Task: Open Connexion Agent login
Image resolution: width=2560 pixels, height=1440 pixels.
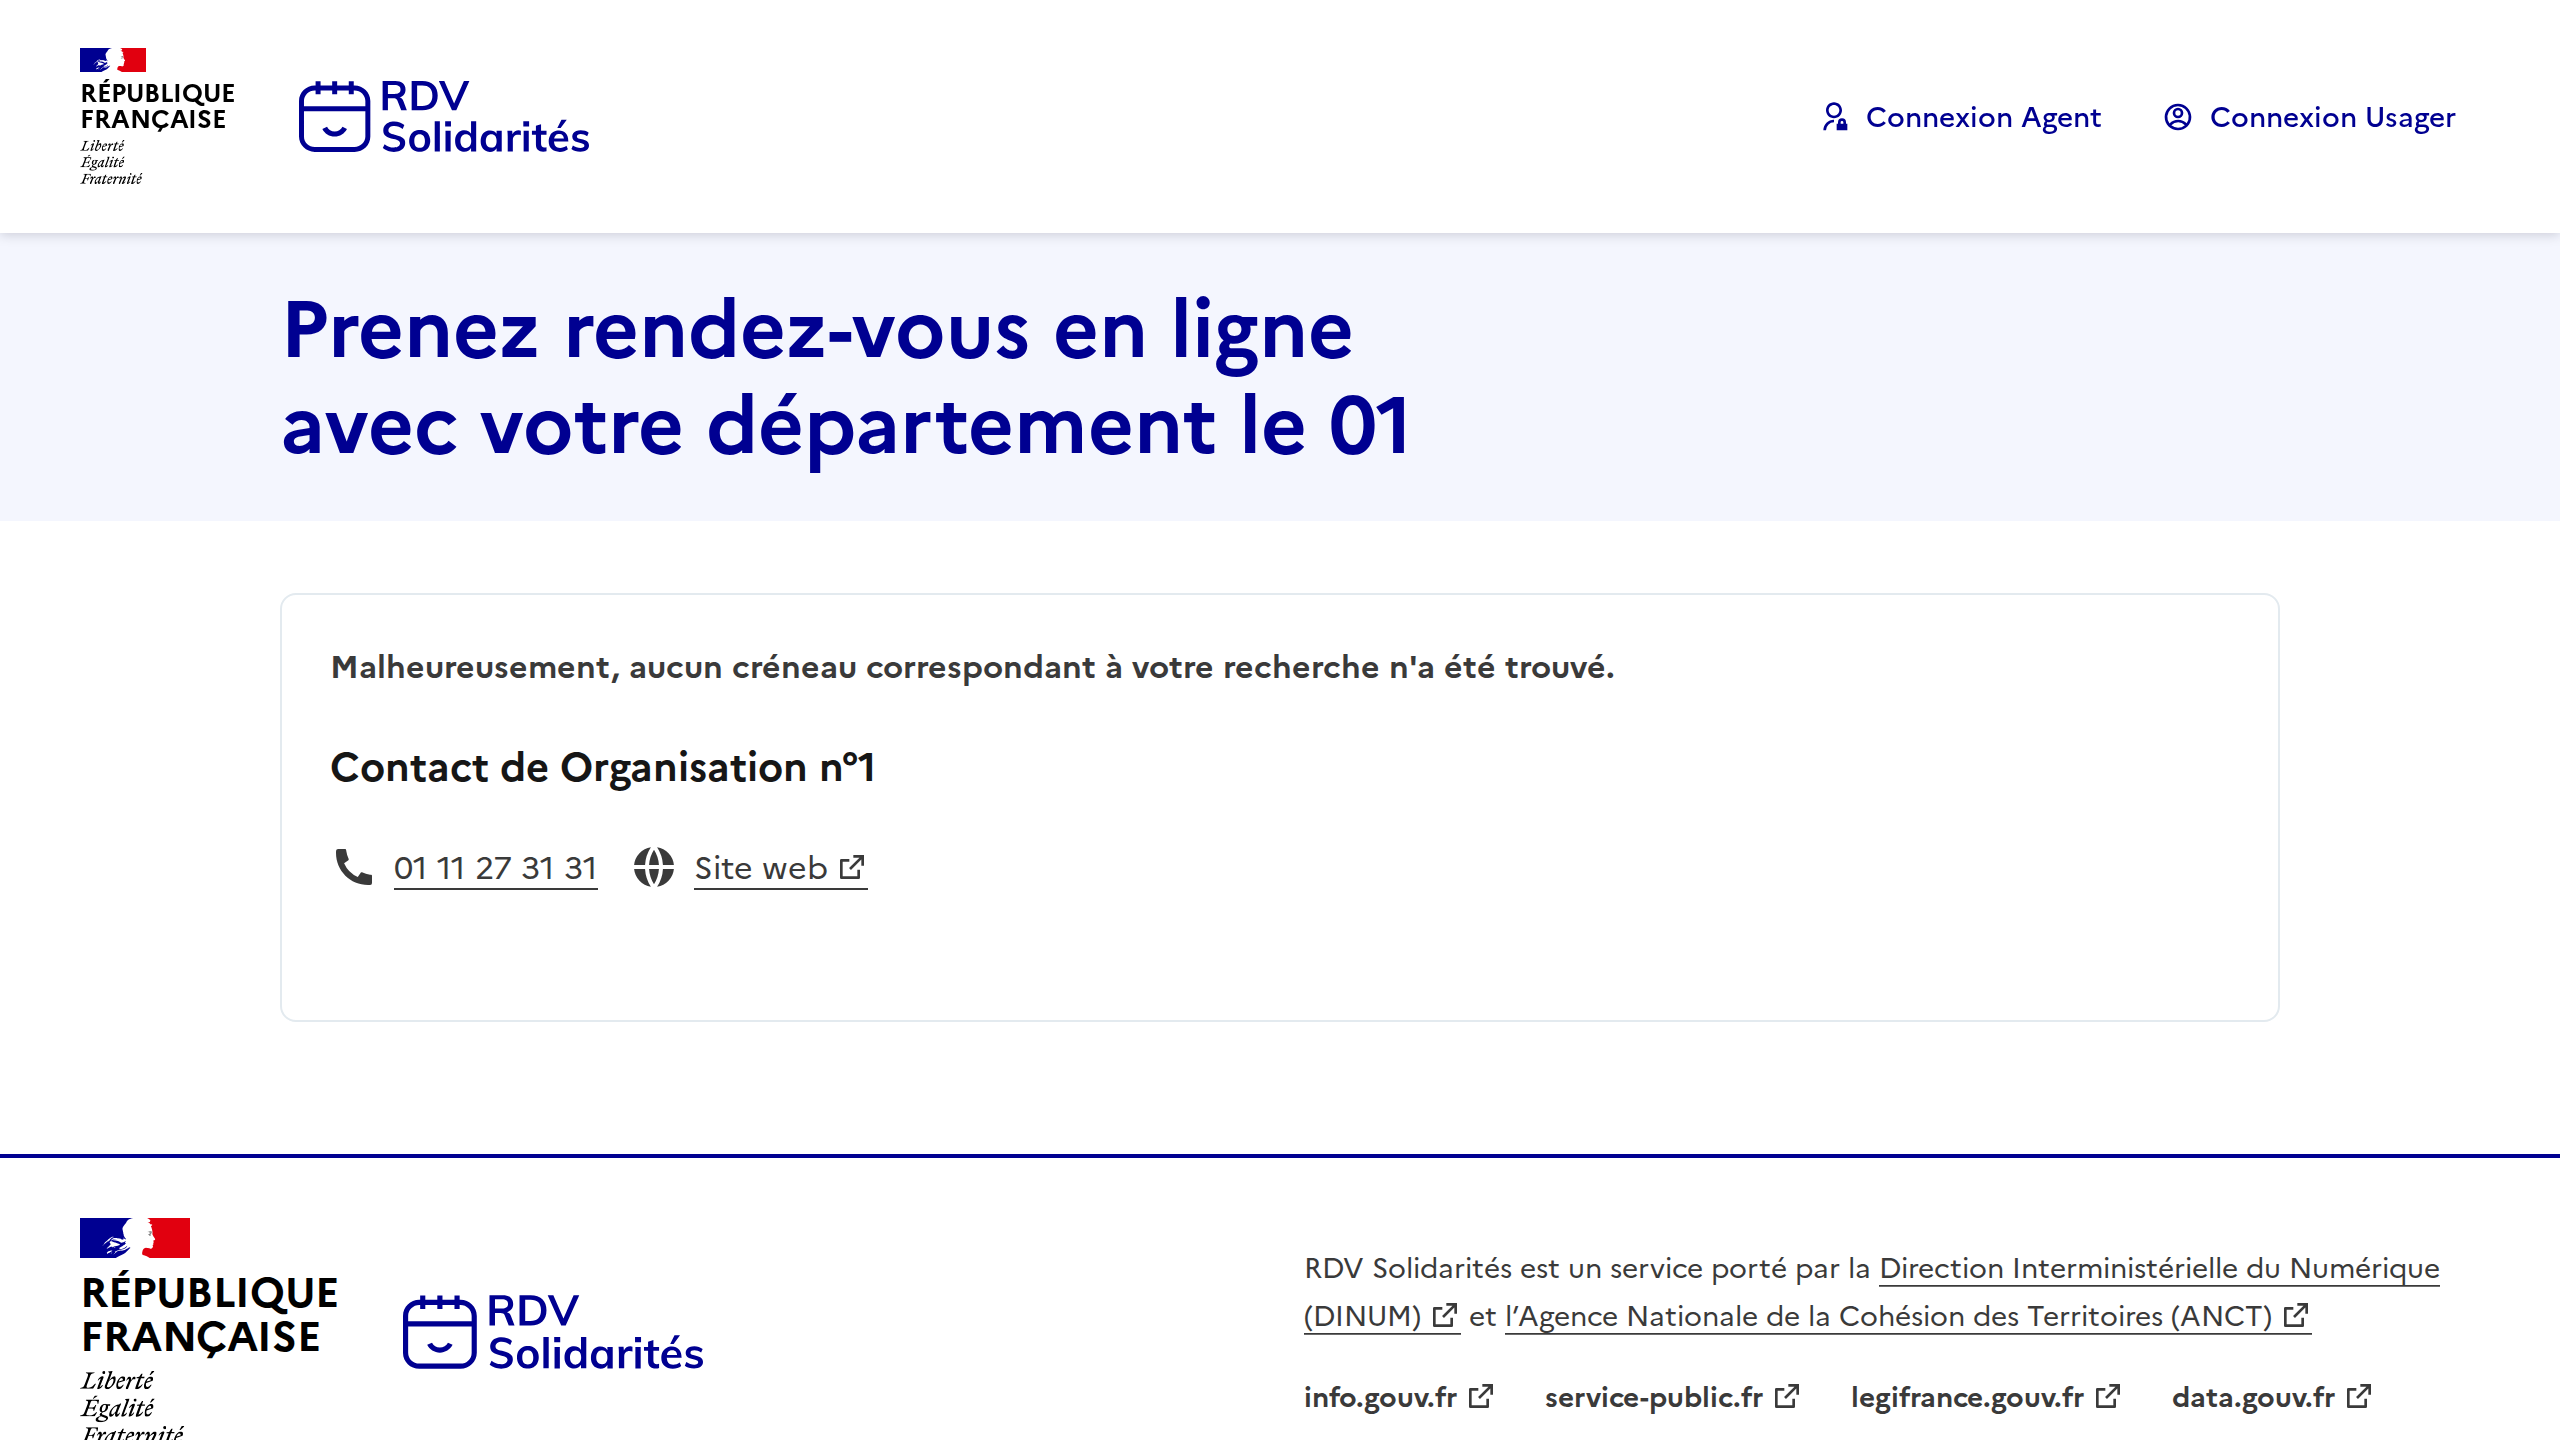Action: tap(1982, 117)
